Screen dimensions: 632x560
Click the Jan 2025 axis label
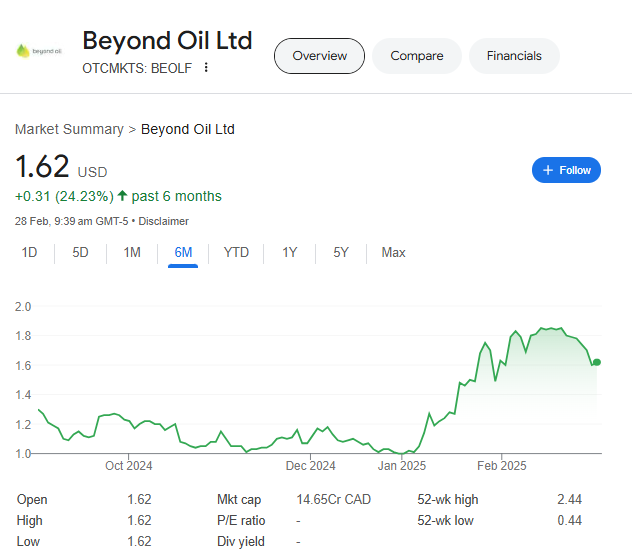click(401, 466)
